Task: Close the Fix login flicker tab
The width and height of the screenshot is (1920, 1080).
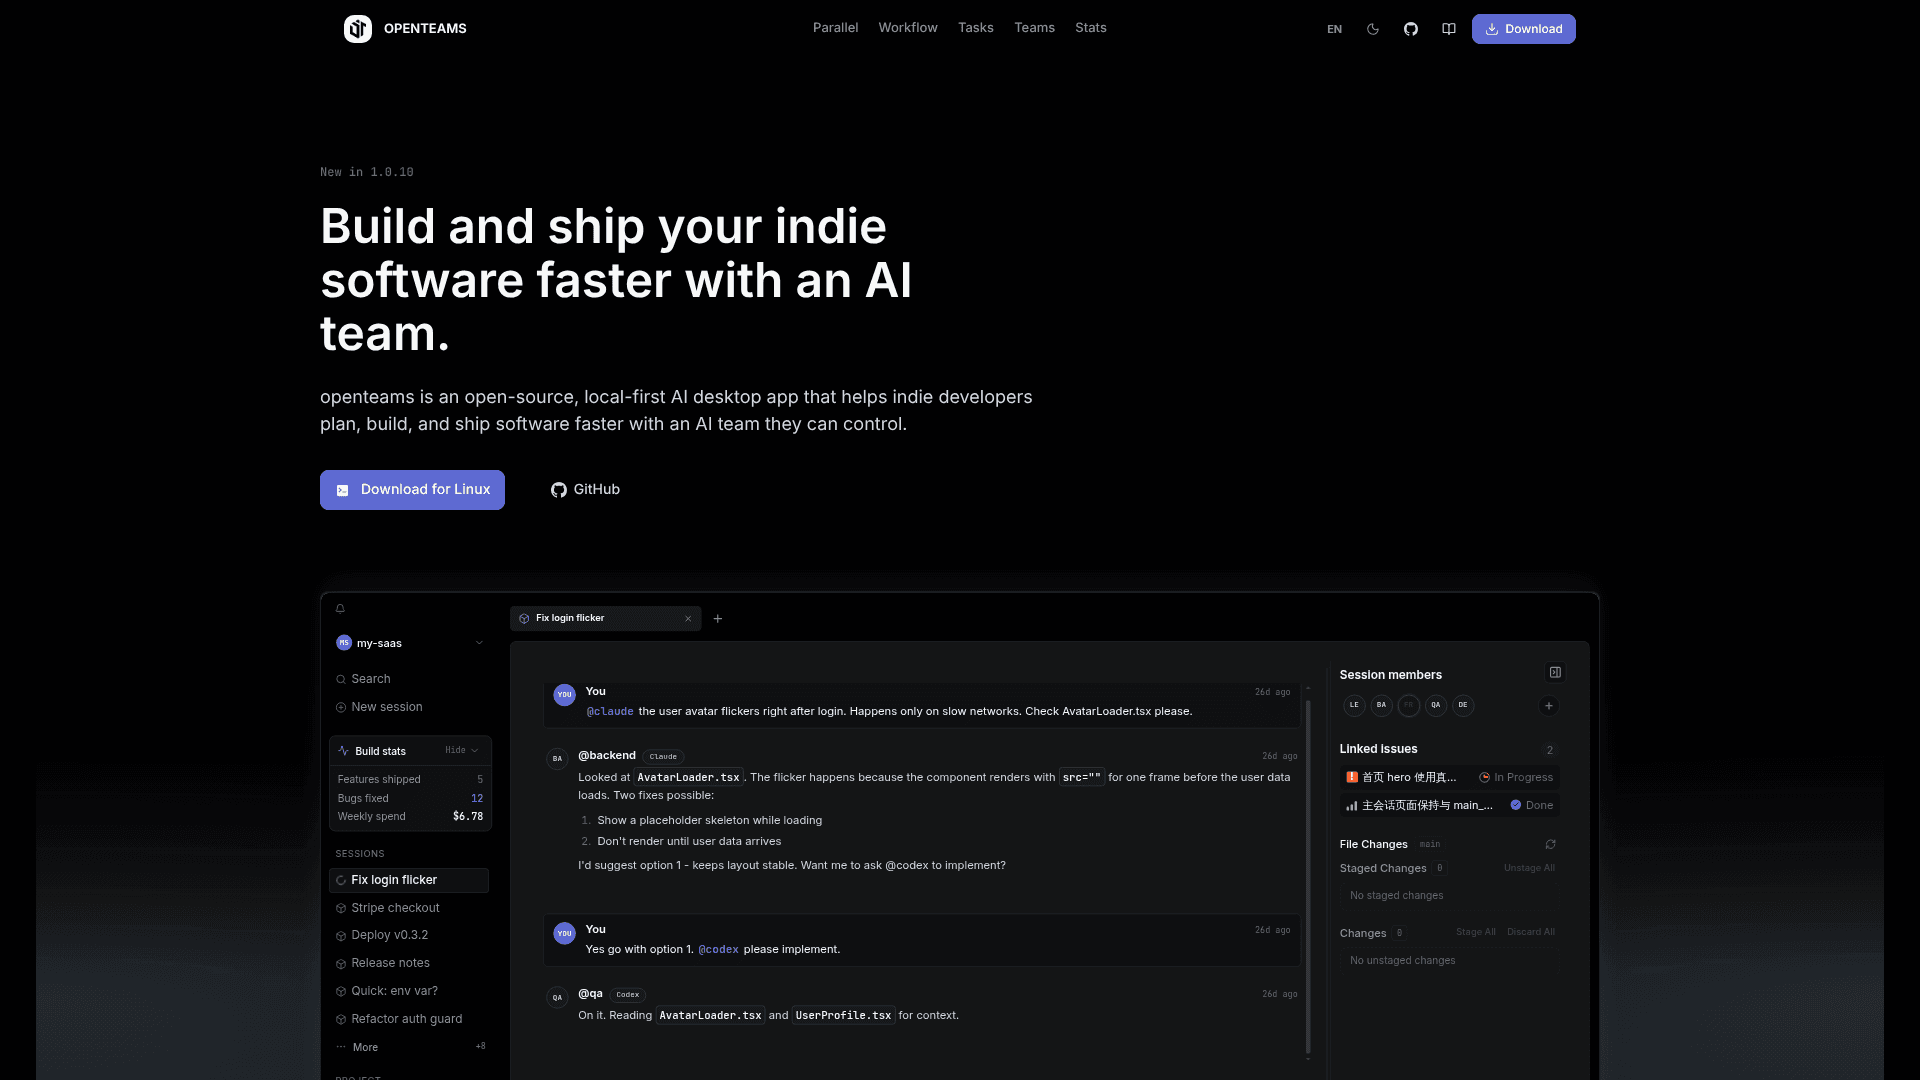Action: tap(688, 619)
